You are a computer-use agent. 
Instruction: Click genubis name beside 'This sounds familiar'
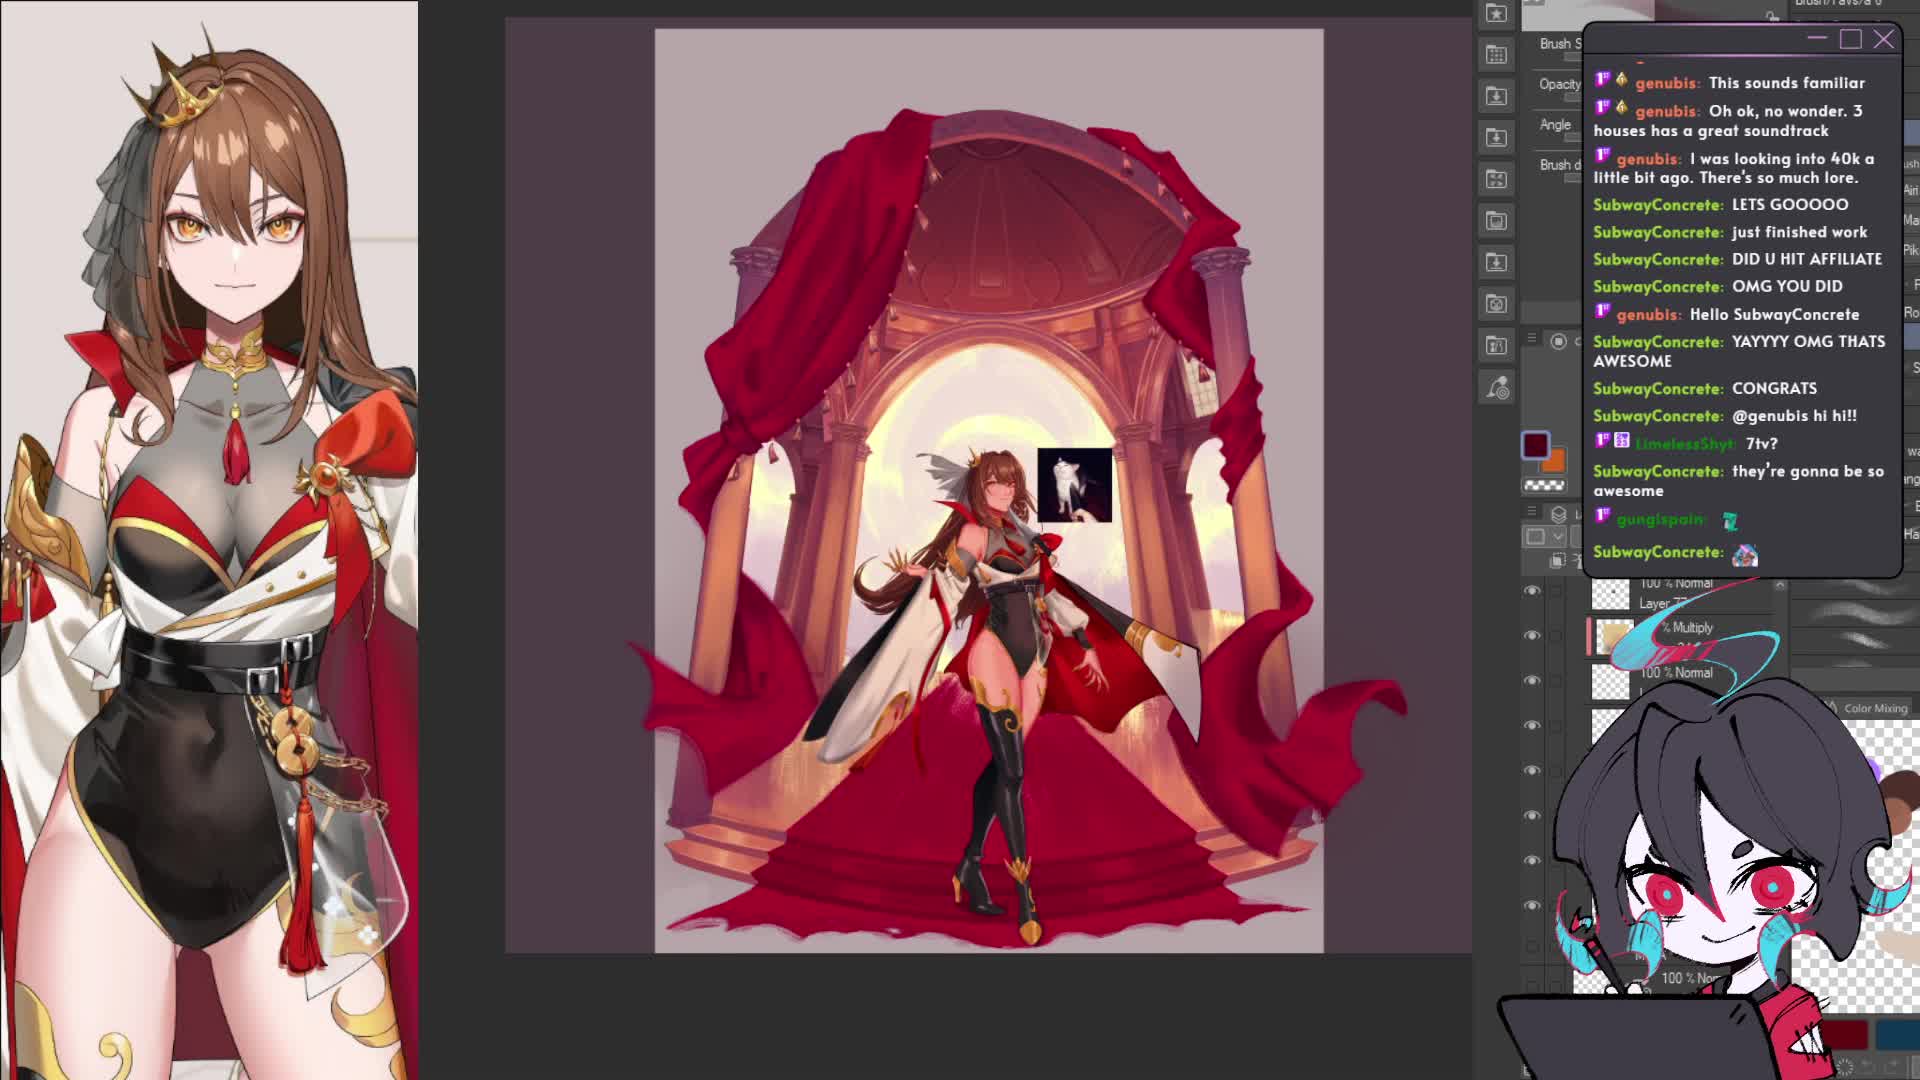(x=1667, y=83)
